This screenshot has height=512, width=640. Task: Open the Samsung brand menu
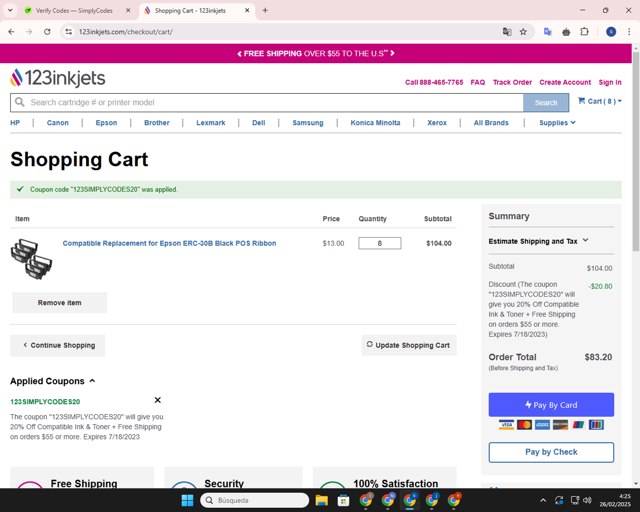point(308,123)
